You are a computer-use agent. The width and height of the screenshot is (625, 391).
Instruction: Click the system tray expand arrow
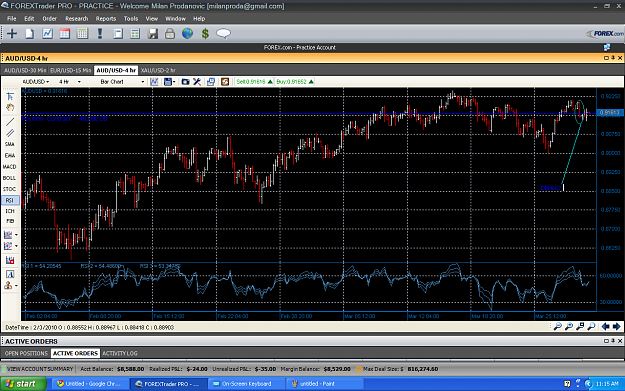588,384
